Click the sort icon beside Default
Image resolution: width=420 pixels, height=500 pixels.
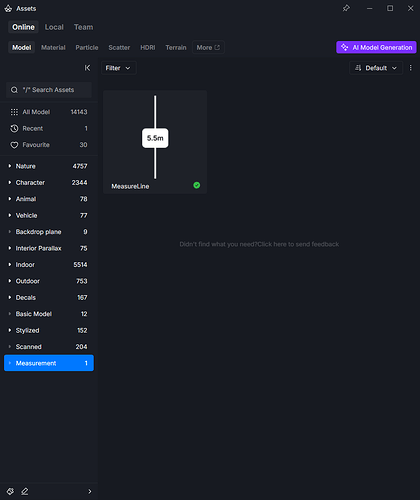click(358, 68)
